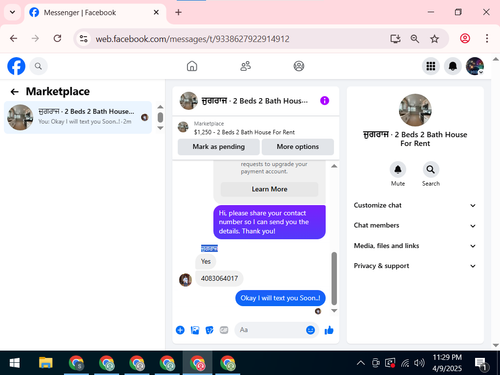Click the chat scroll up arrow
Screen dimensions: 500x375
(334, 166)
